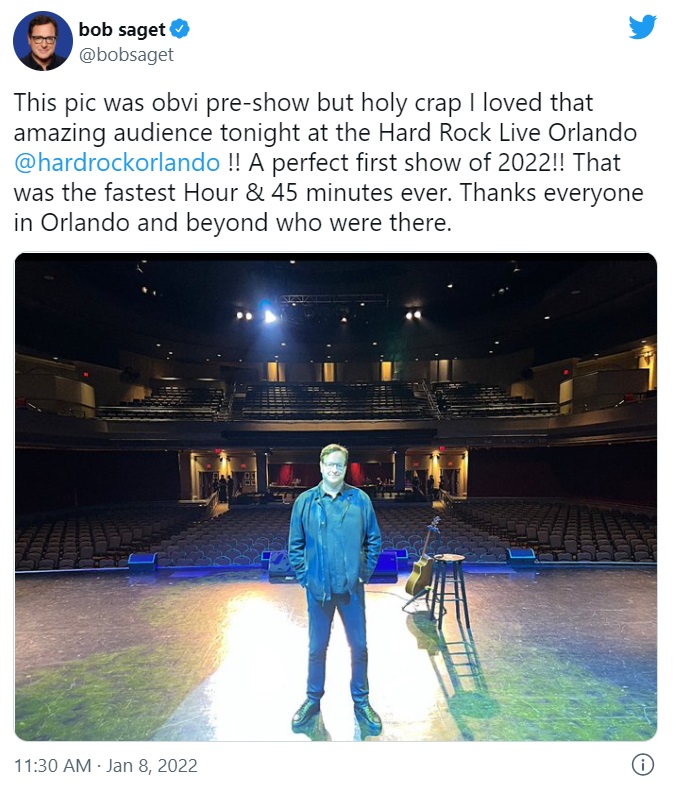Viewport: 674px width, 786px height.
Task: Open the @bobsaget handle link
Action: tap(126, 55)
